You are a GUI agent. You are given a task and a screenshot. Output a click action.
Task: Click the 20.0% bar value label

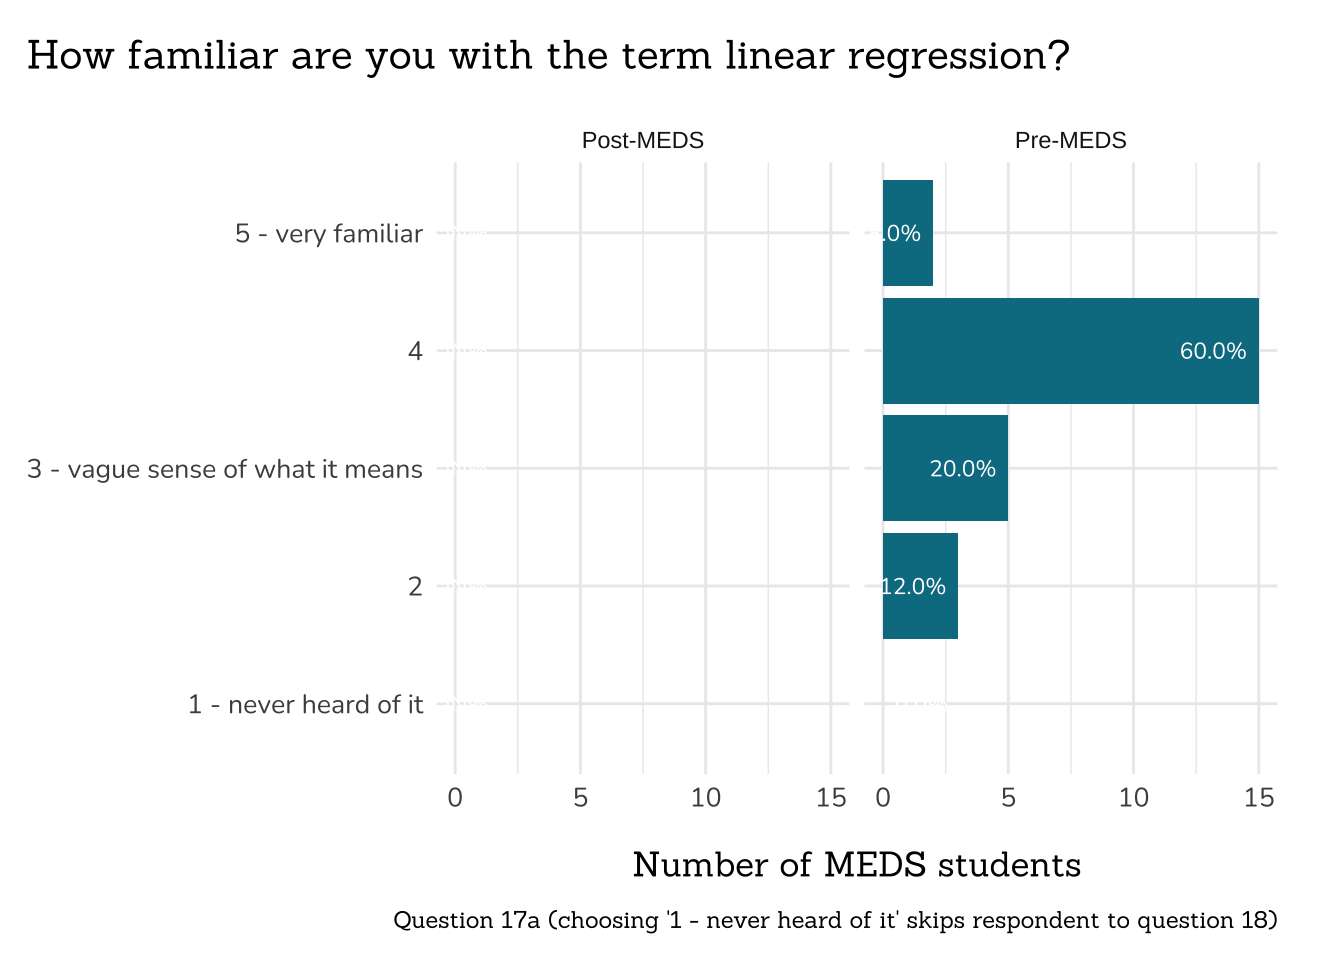pyautogui.click(x=962, y=469)
